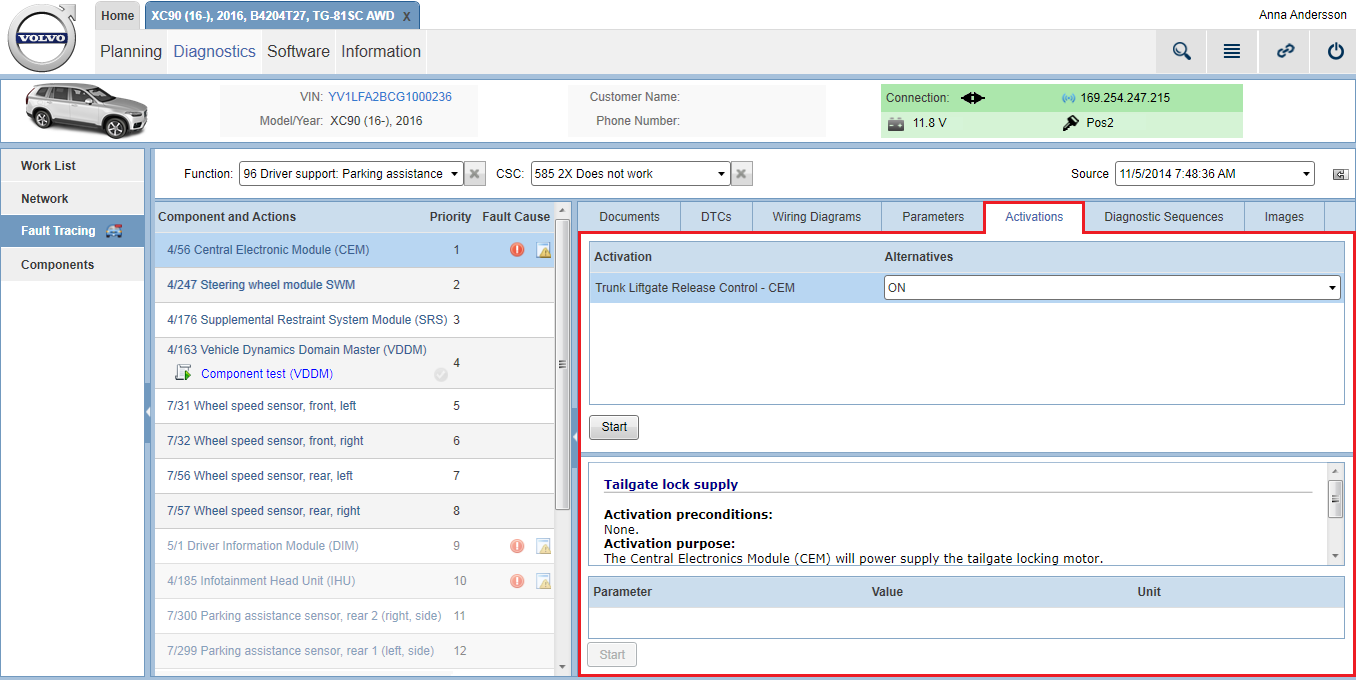1356x680 pixels.
Task: Open the Function dropdown
Action: point(351,174)
